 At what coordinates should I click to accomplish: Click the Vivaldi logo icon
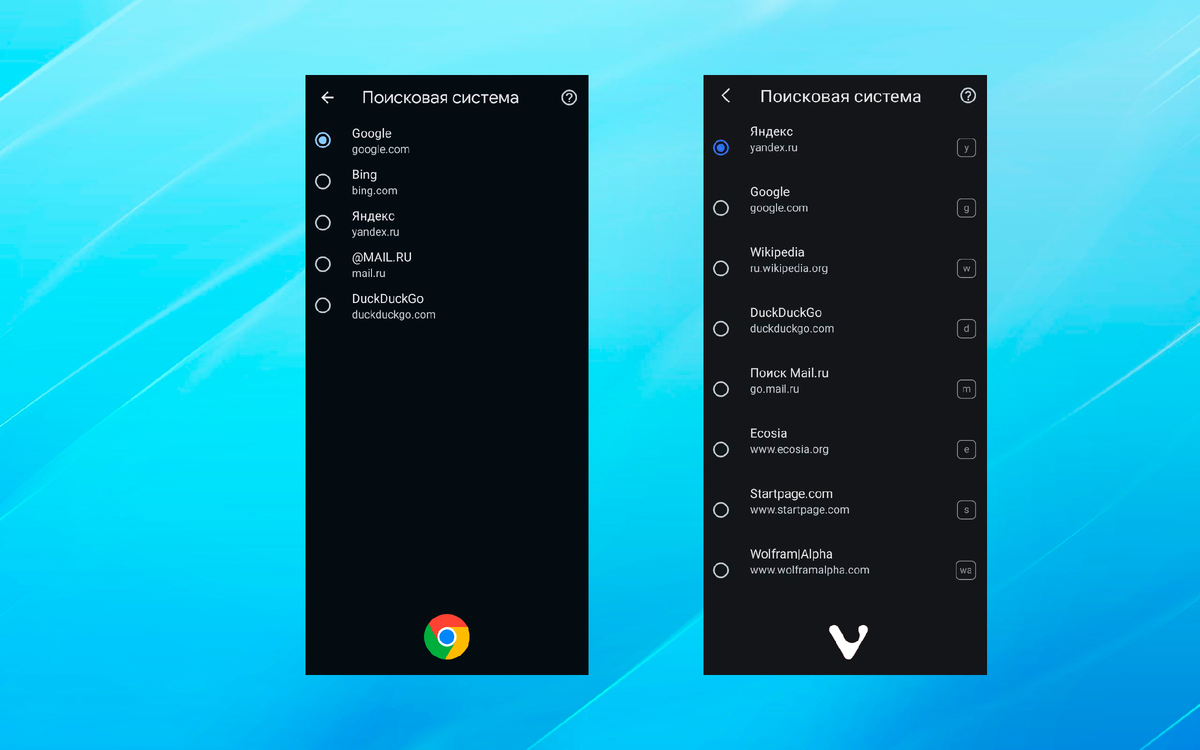tap(848, 642)
